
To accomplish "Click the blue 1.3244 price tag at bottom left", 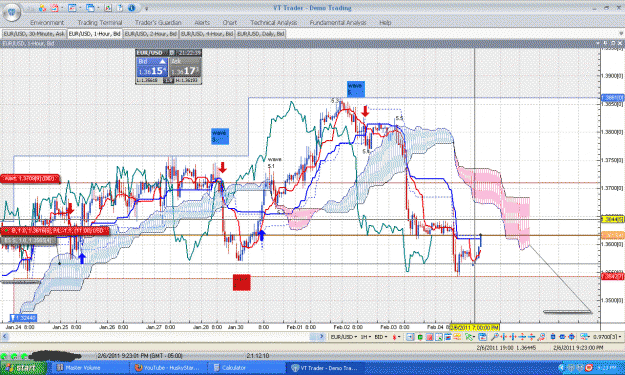I will click(23, 318).
